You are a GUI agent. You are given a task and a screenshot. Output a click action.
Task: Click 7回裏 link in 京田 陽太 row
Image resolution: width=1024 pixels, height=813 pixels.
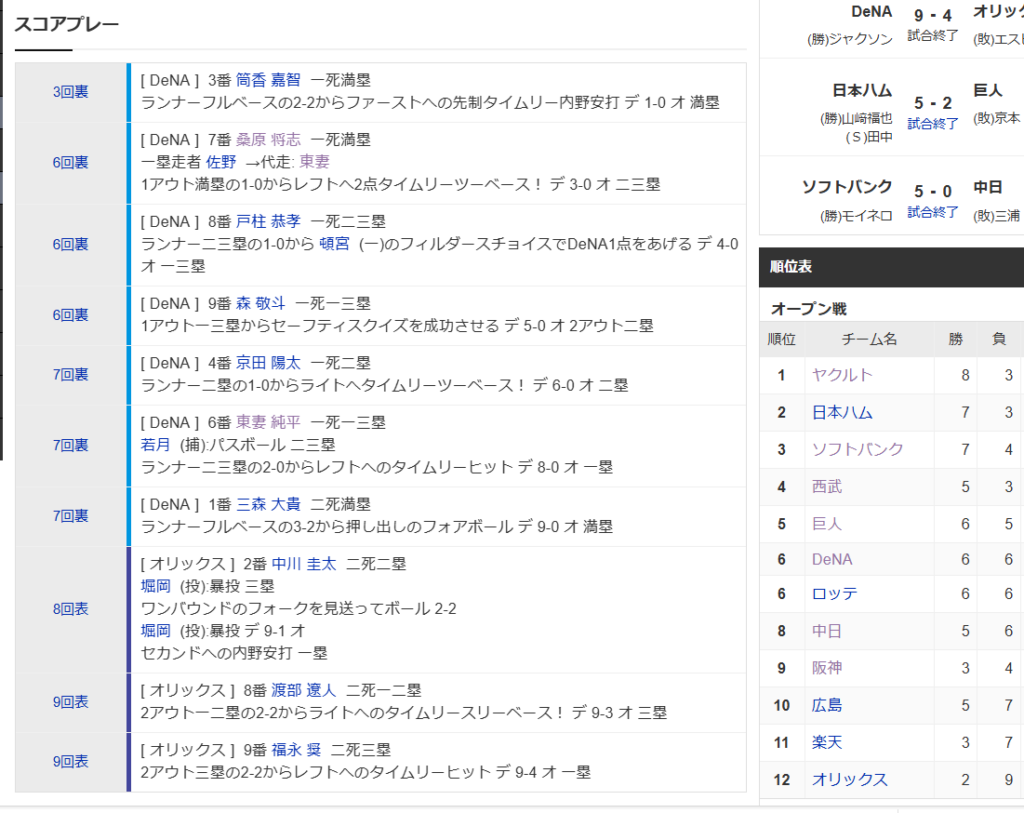(71, 374)
